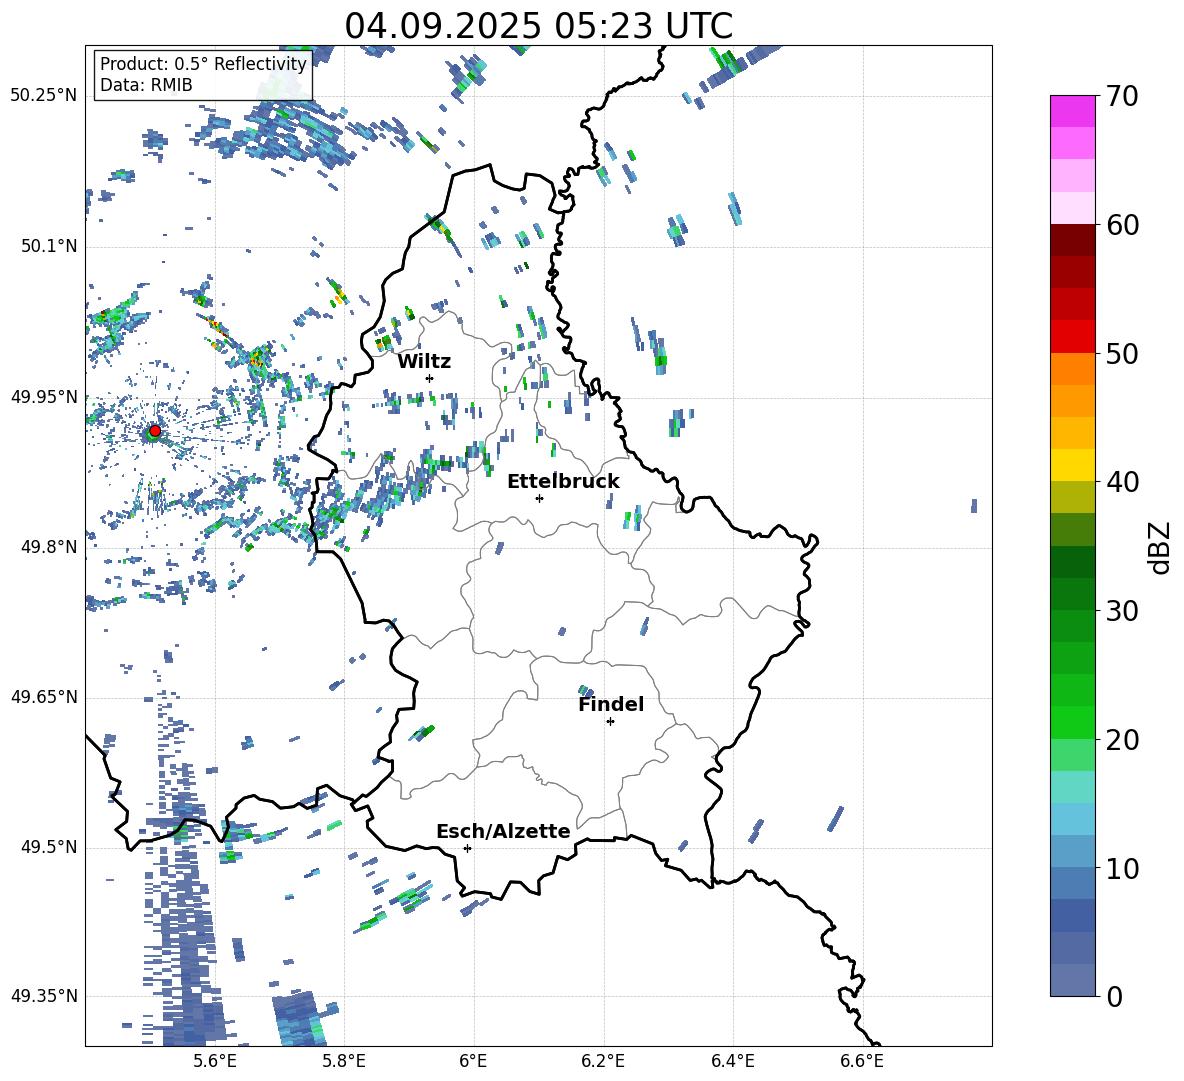Viewport: 1184px width, 1081px height.
Task: Click the 49.35°N latitude label
Action: tap(44, 996)
